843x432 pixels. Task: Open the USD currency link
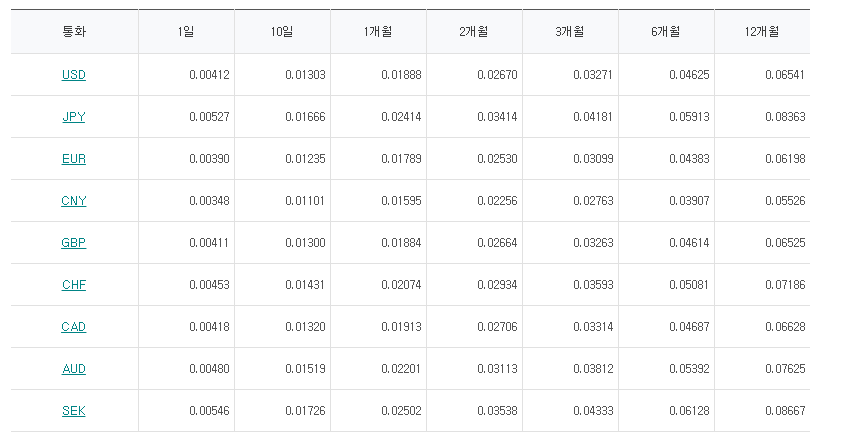click(x=74, y=75)
